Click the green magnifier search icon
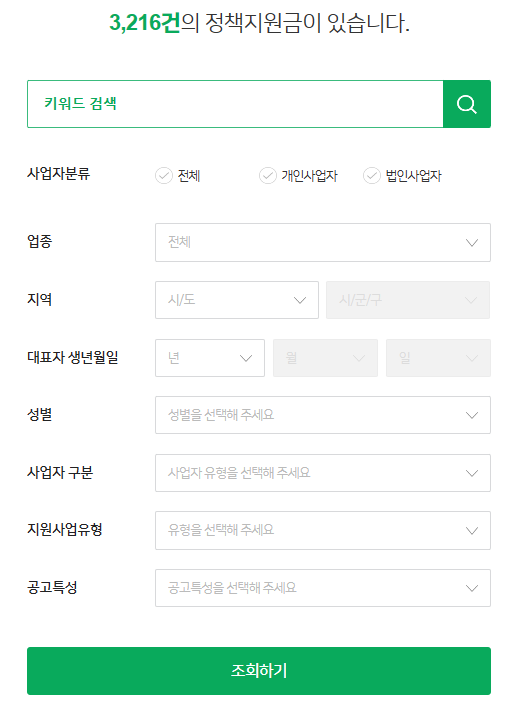The image size is (530, 703). pos(466,104)
